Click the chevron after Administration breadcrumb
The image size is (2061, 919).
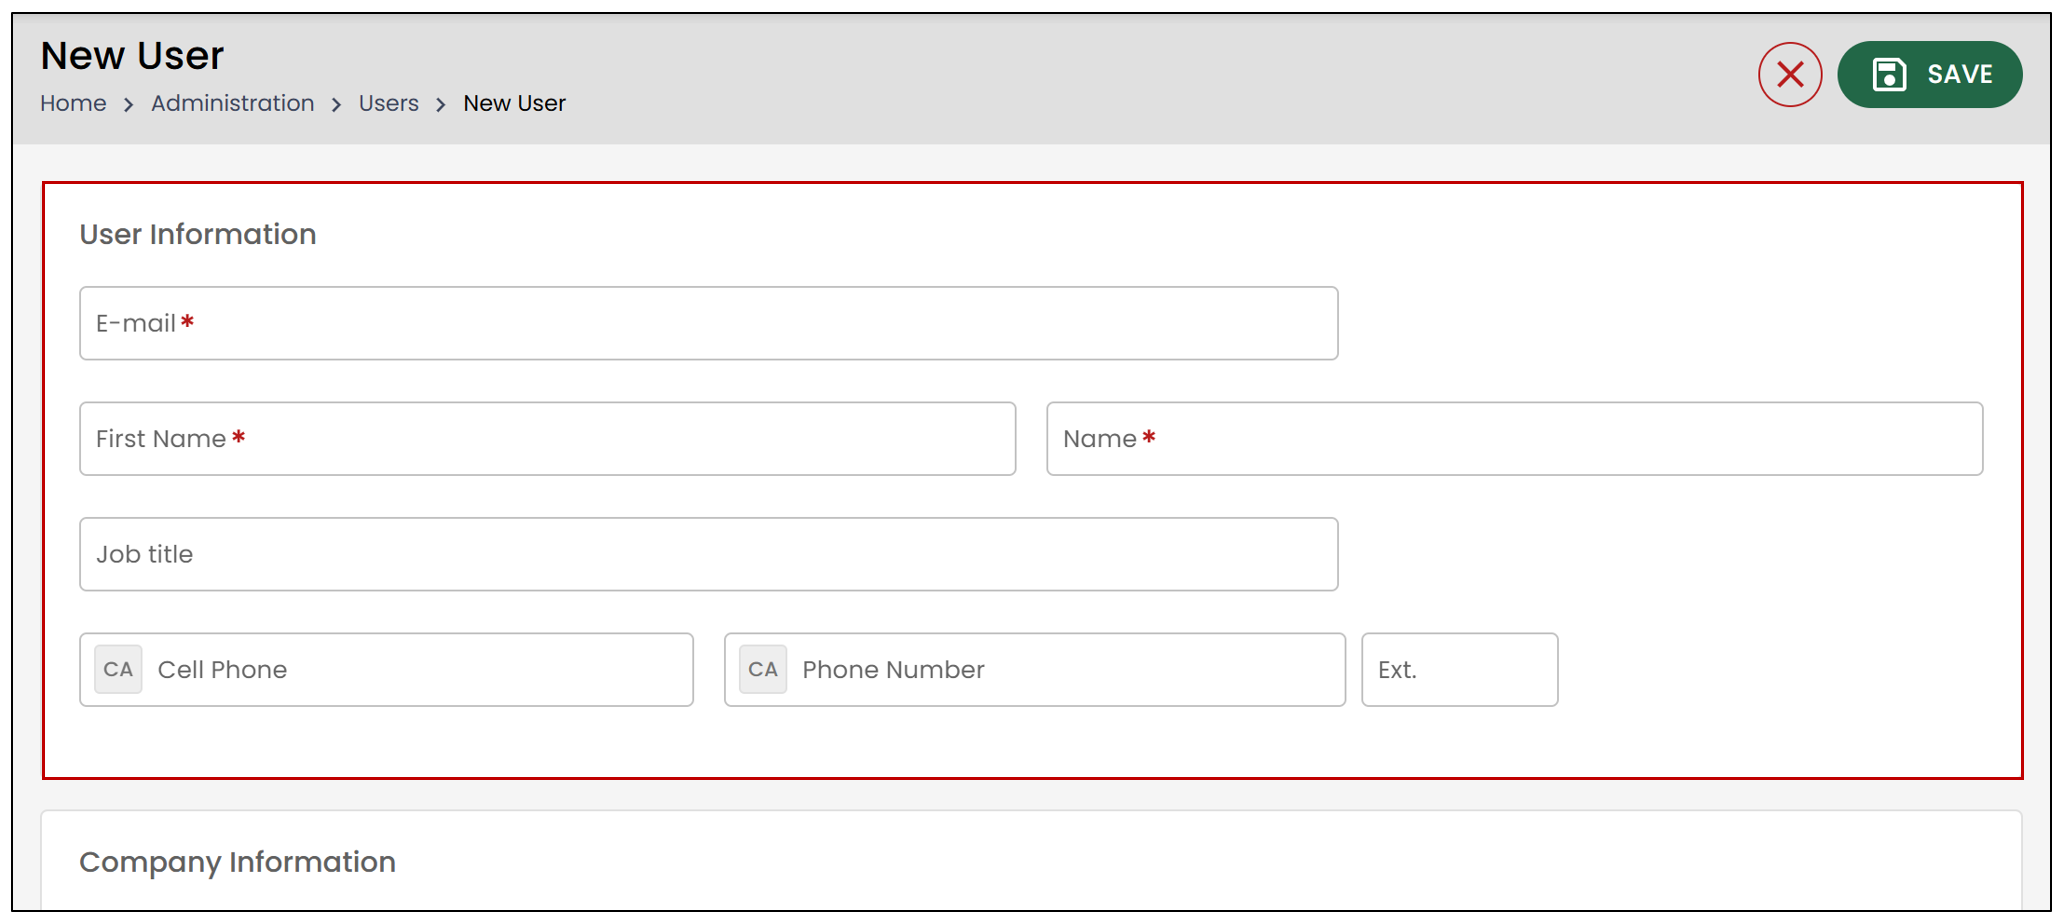pyautogui.click(x=336, y=104)
